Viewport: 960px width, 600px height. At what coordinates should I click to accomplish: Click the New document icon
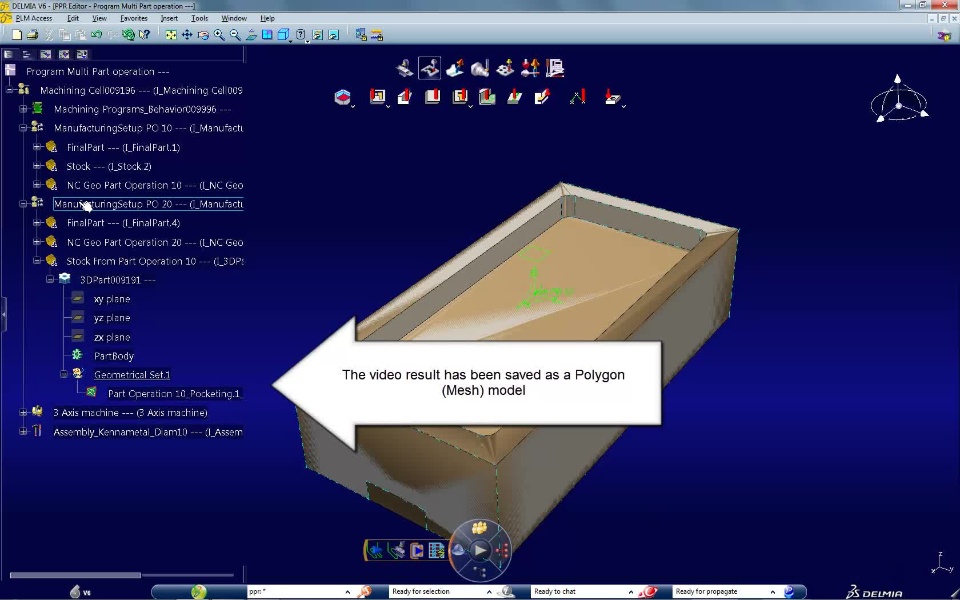[17, 35]
